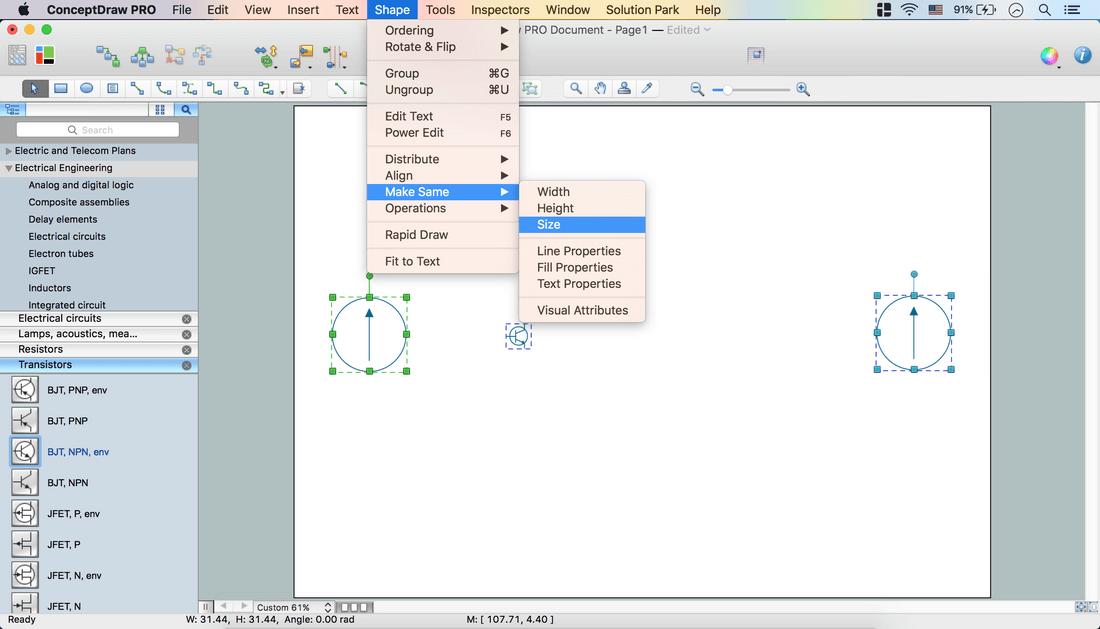Click the BJT, PNP, env transistor shape
The width and height of the screenshot is (1100, 629).
click(25, 390)
